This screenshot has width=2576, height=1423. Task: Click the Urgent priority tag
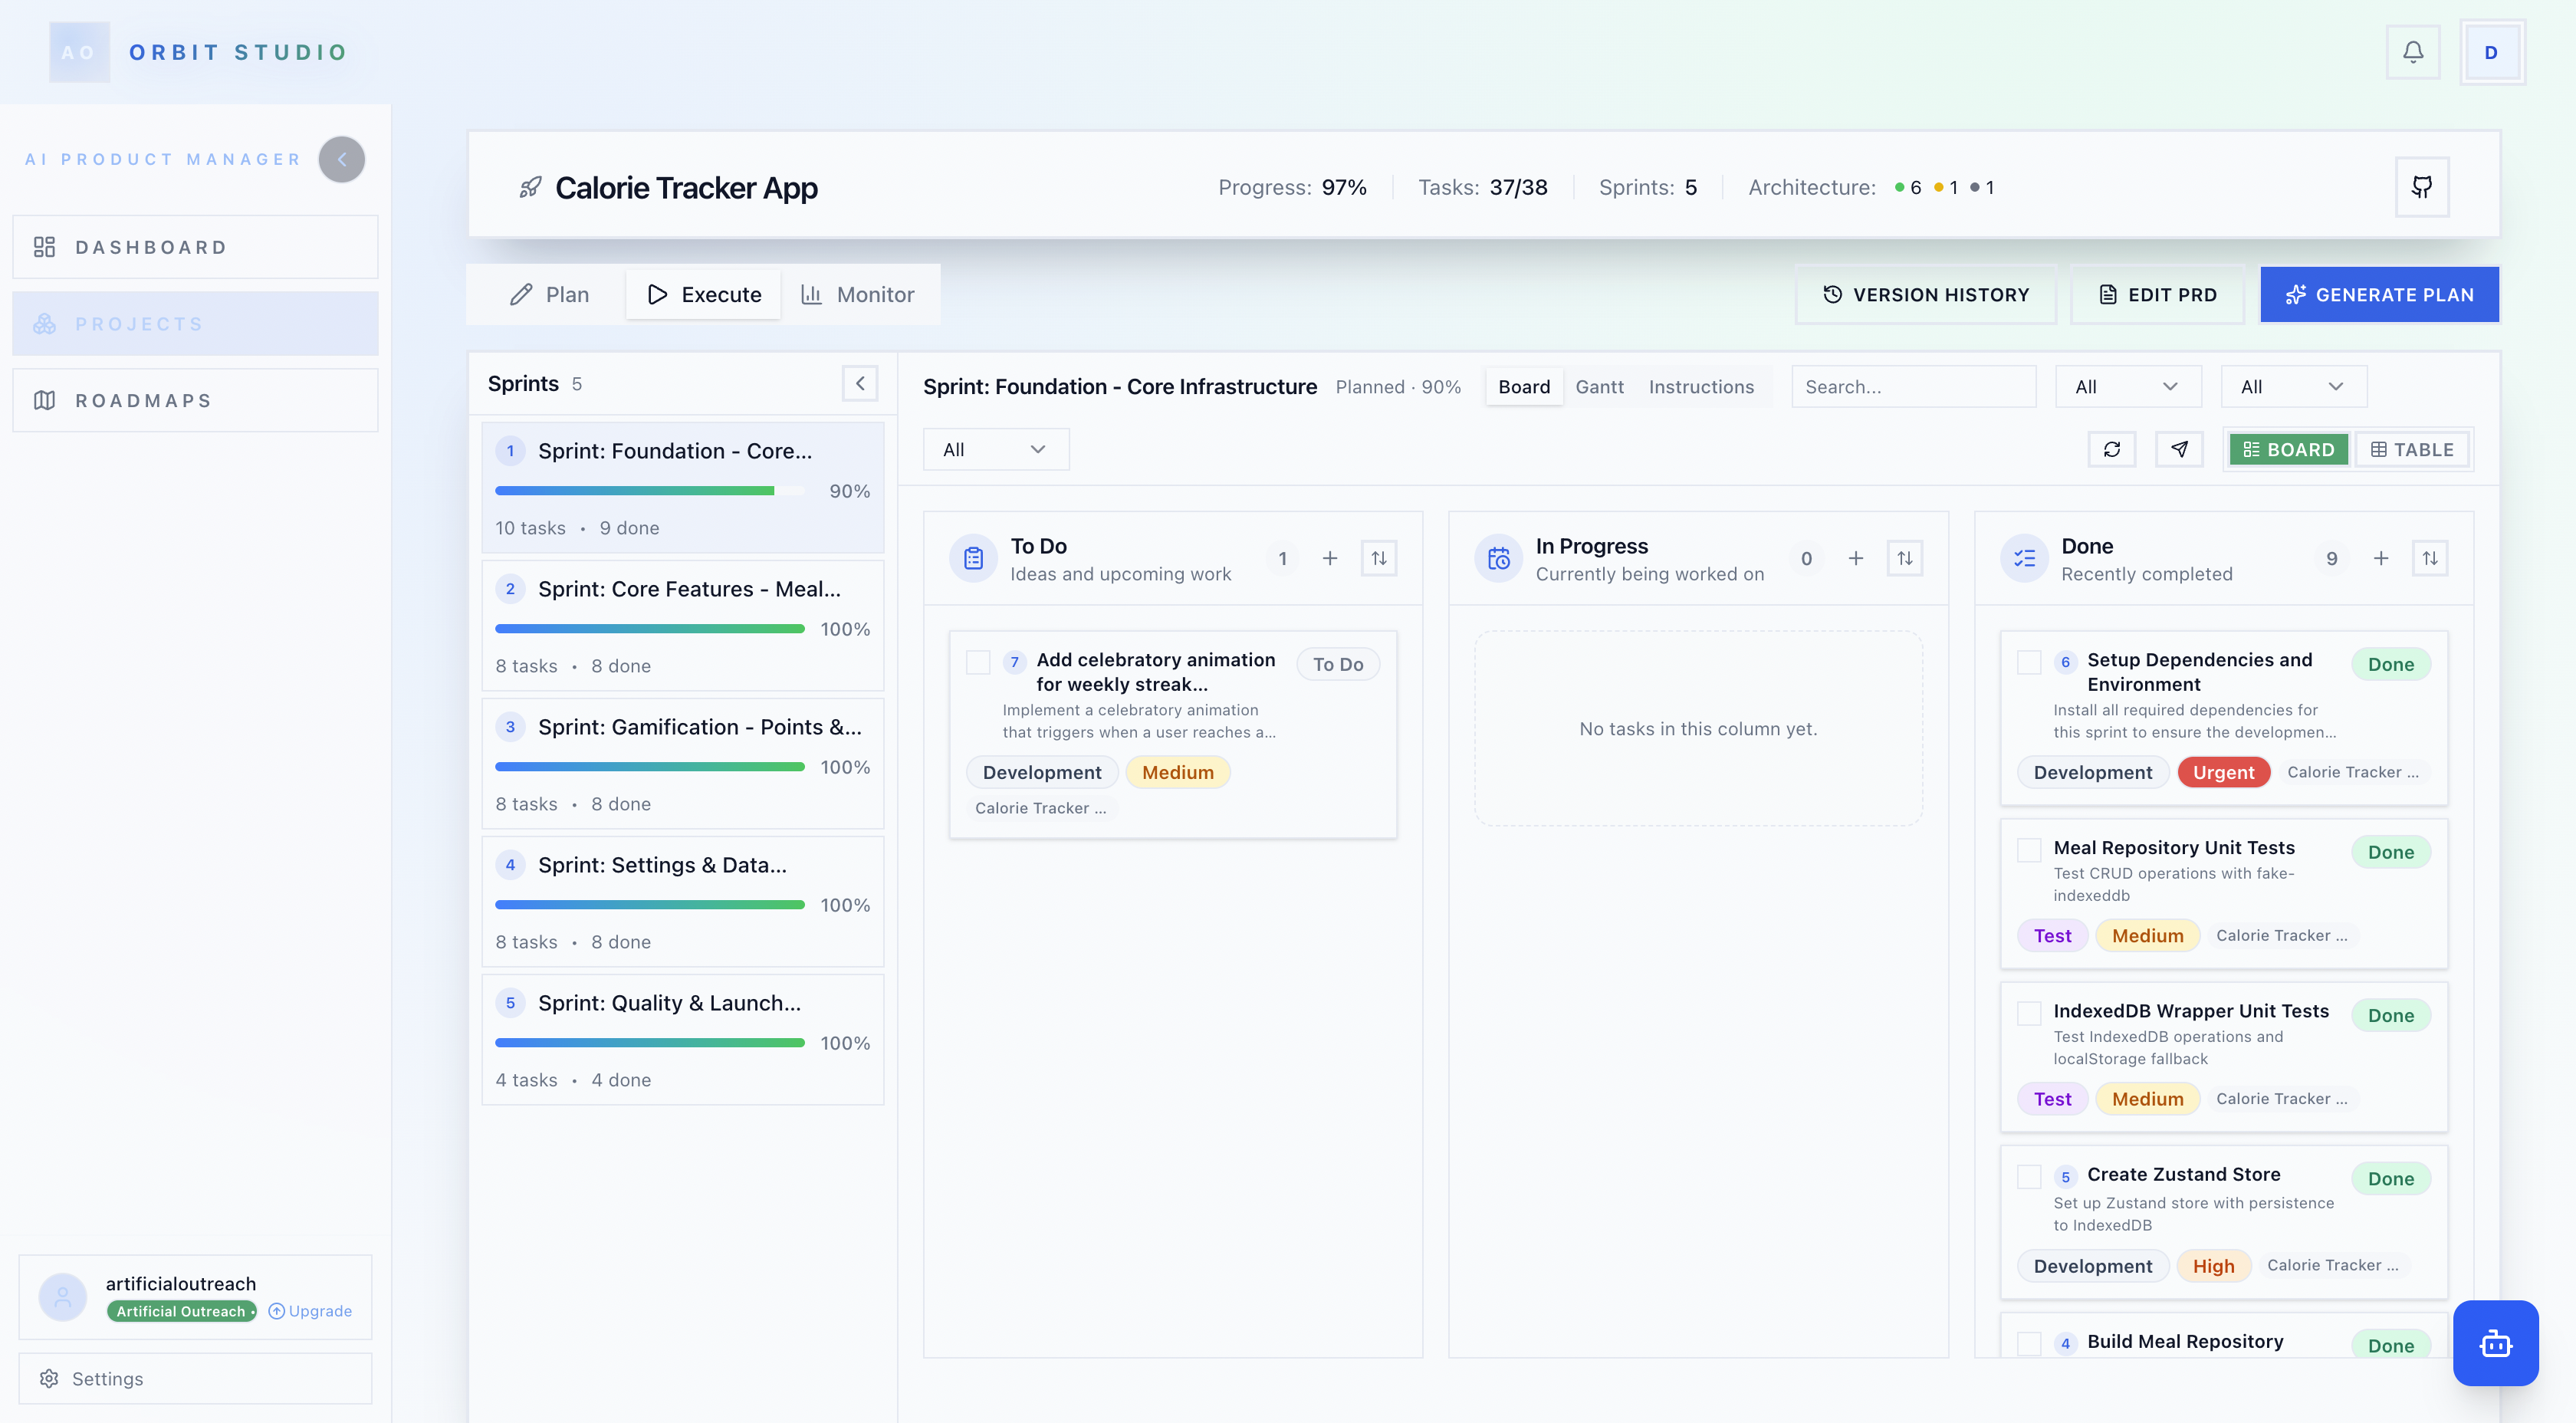pyautogui.click(x=2223, y=772)
